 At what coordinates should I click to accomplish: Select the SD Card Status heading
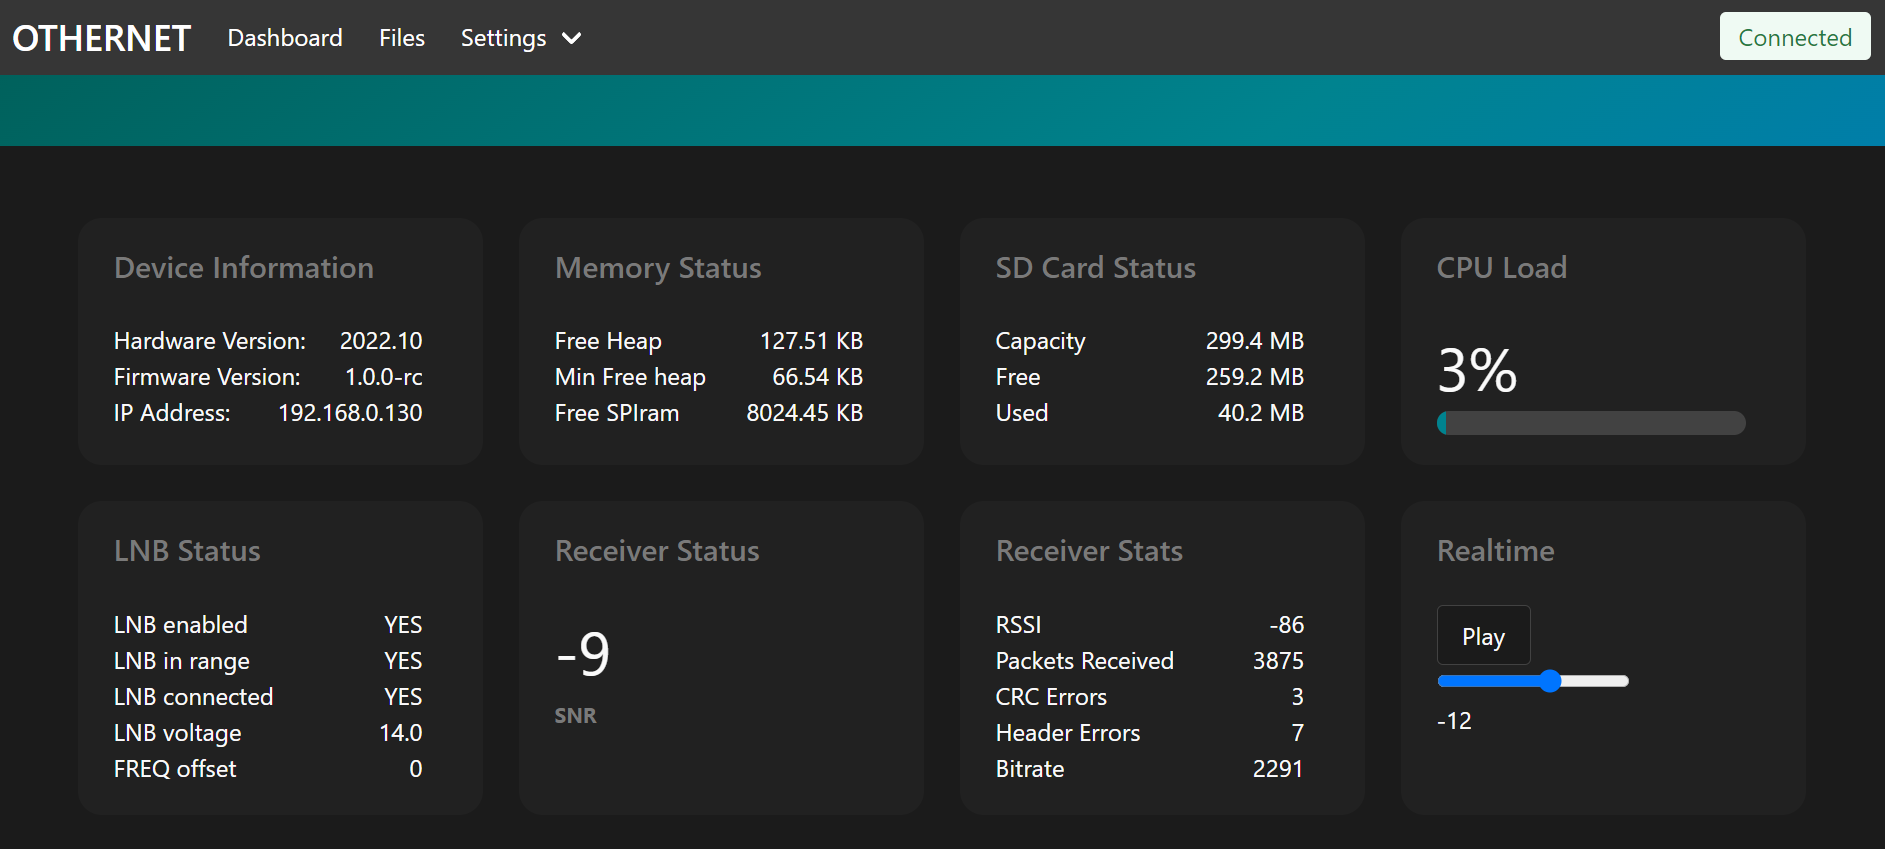tap(1096, 268)
